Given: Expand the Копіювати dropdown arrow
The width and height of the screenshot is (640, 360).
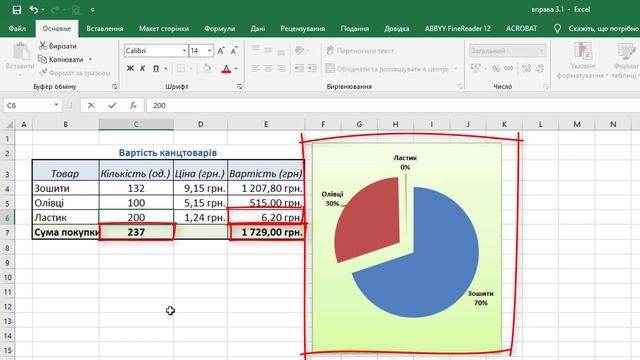Looking at the screenshot, I should coord(90,60).
